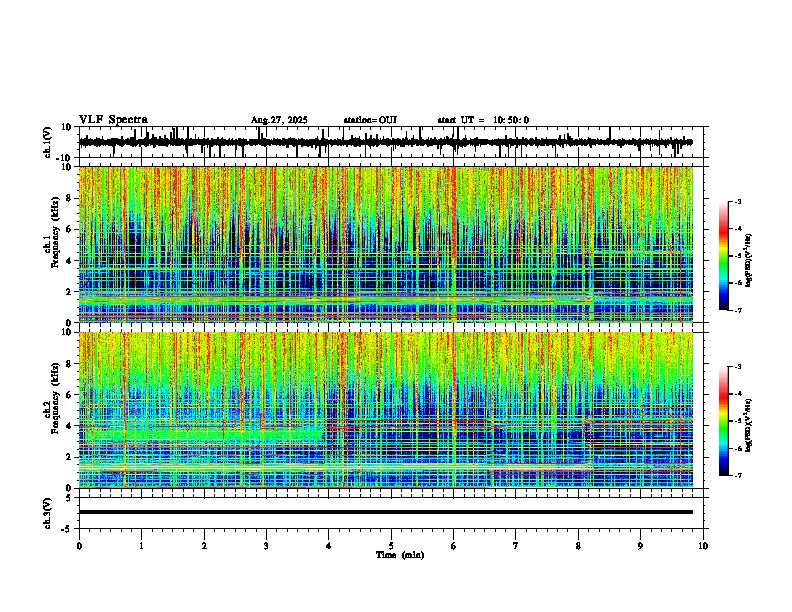Click the "-7" tick on ch.2 colorbar
The height and width of the screenshot is (612, 792).
738,475
